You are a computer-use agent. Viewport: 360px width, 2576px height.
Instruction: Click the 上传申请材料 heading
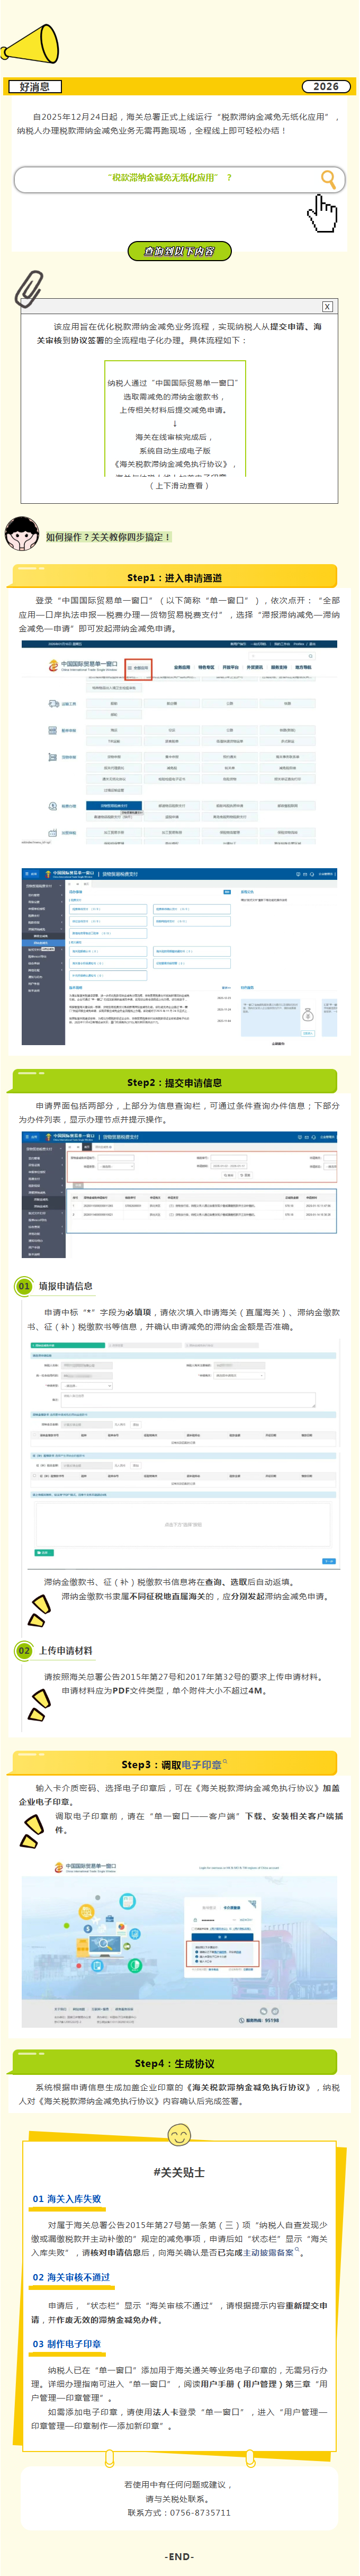click(66, 1651)
